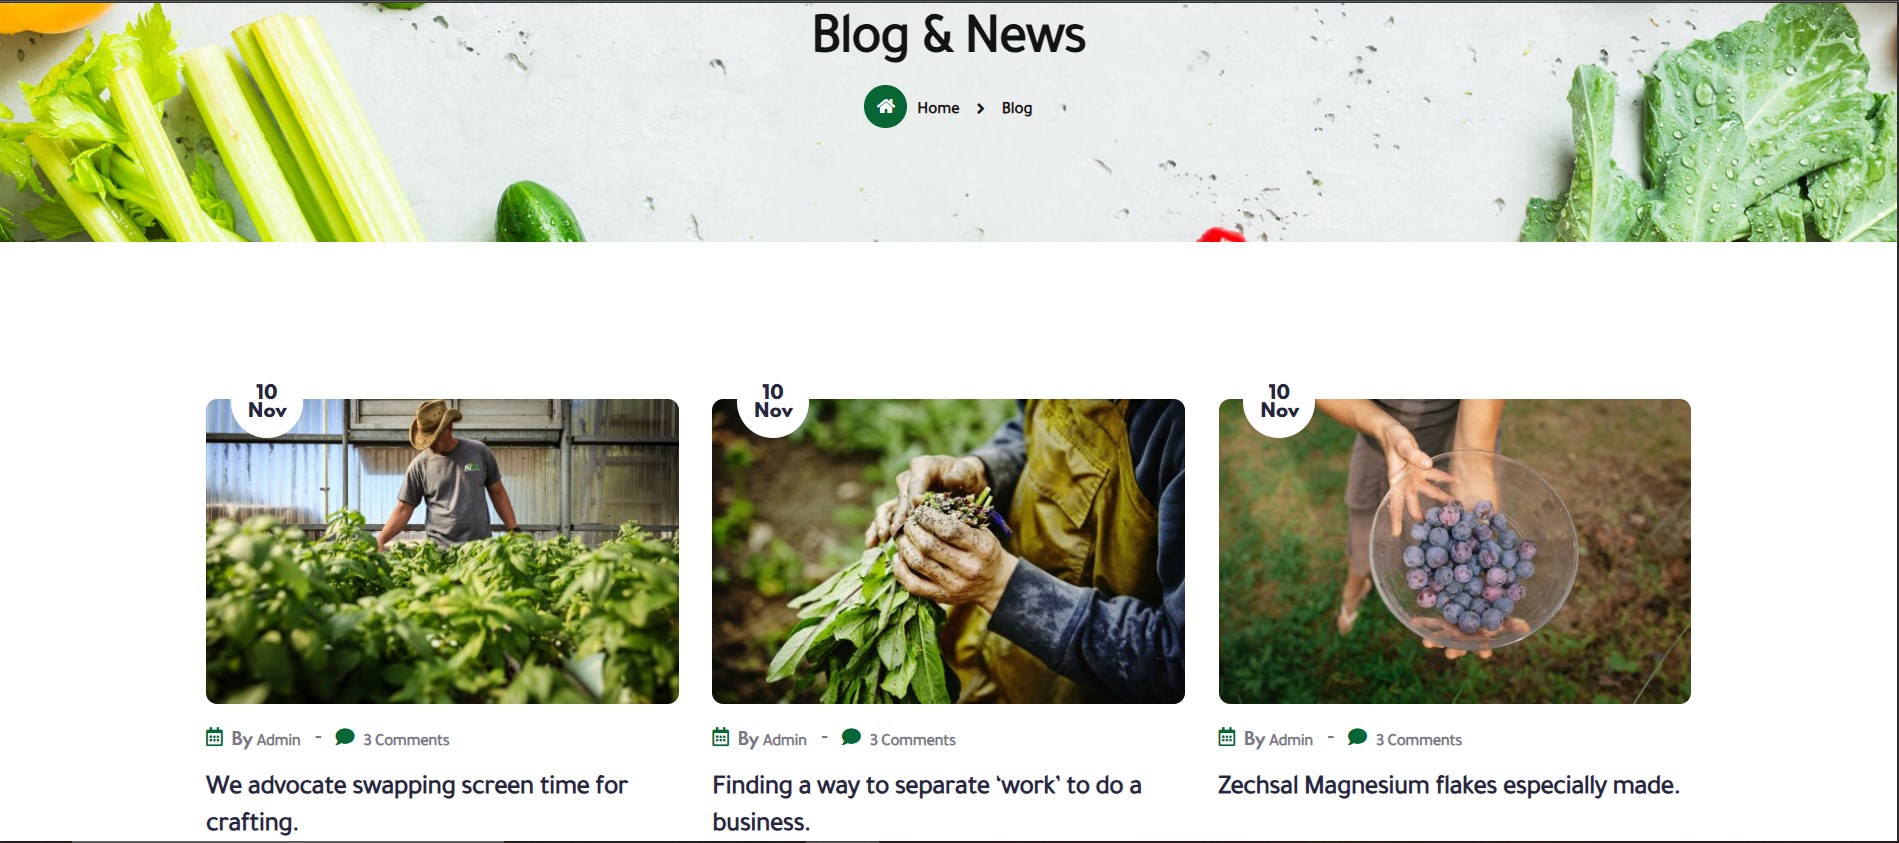The image size is (1899, 843).
Task: View 3 Comments on the Zechsal post
Action: [x=1418, y=740]
